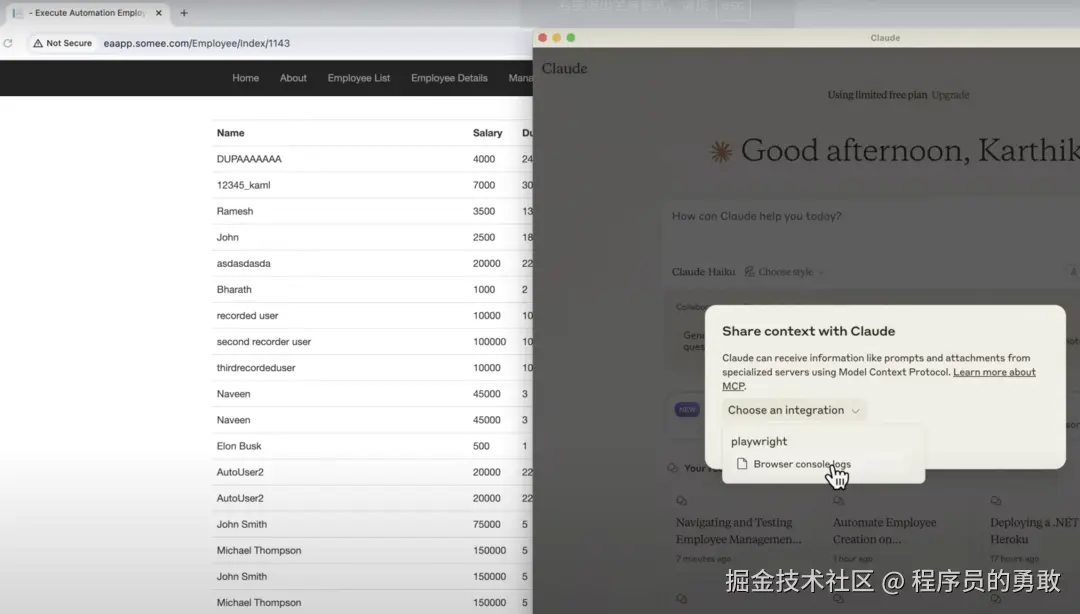The width and height of the screenshot is (1080, 614).
Task: Select the playwright integration entry
Action: 759,441
